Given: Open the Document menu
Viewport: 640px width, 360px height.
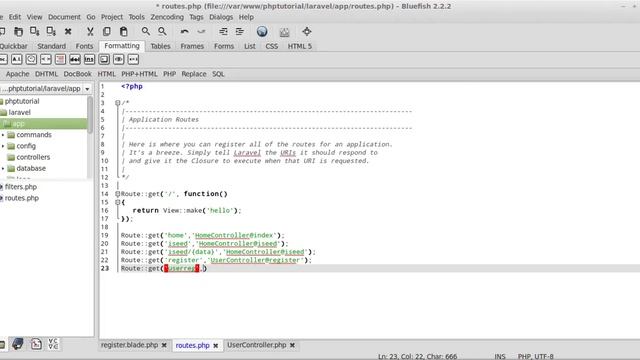Looking at the screenshot, I should click(64, 17).
